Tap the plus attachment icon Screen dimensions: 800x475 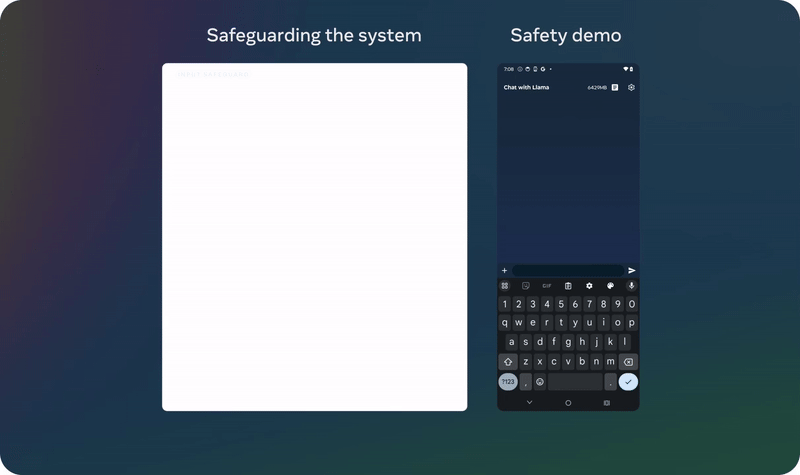pos(504,271)
